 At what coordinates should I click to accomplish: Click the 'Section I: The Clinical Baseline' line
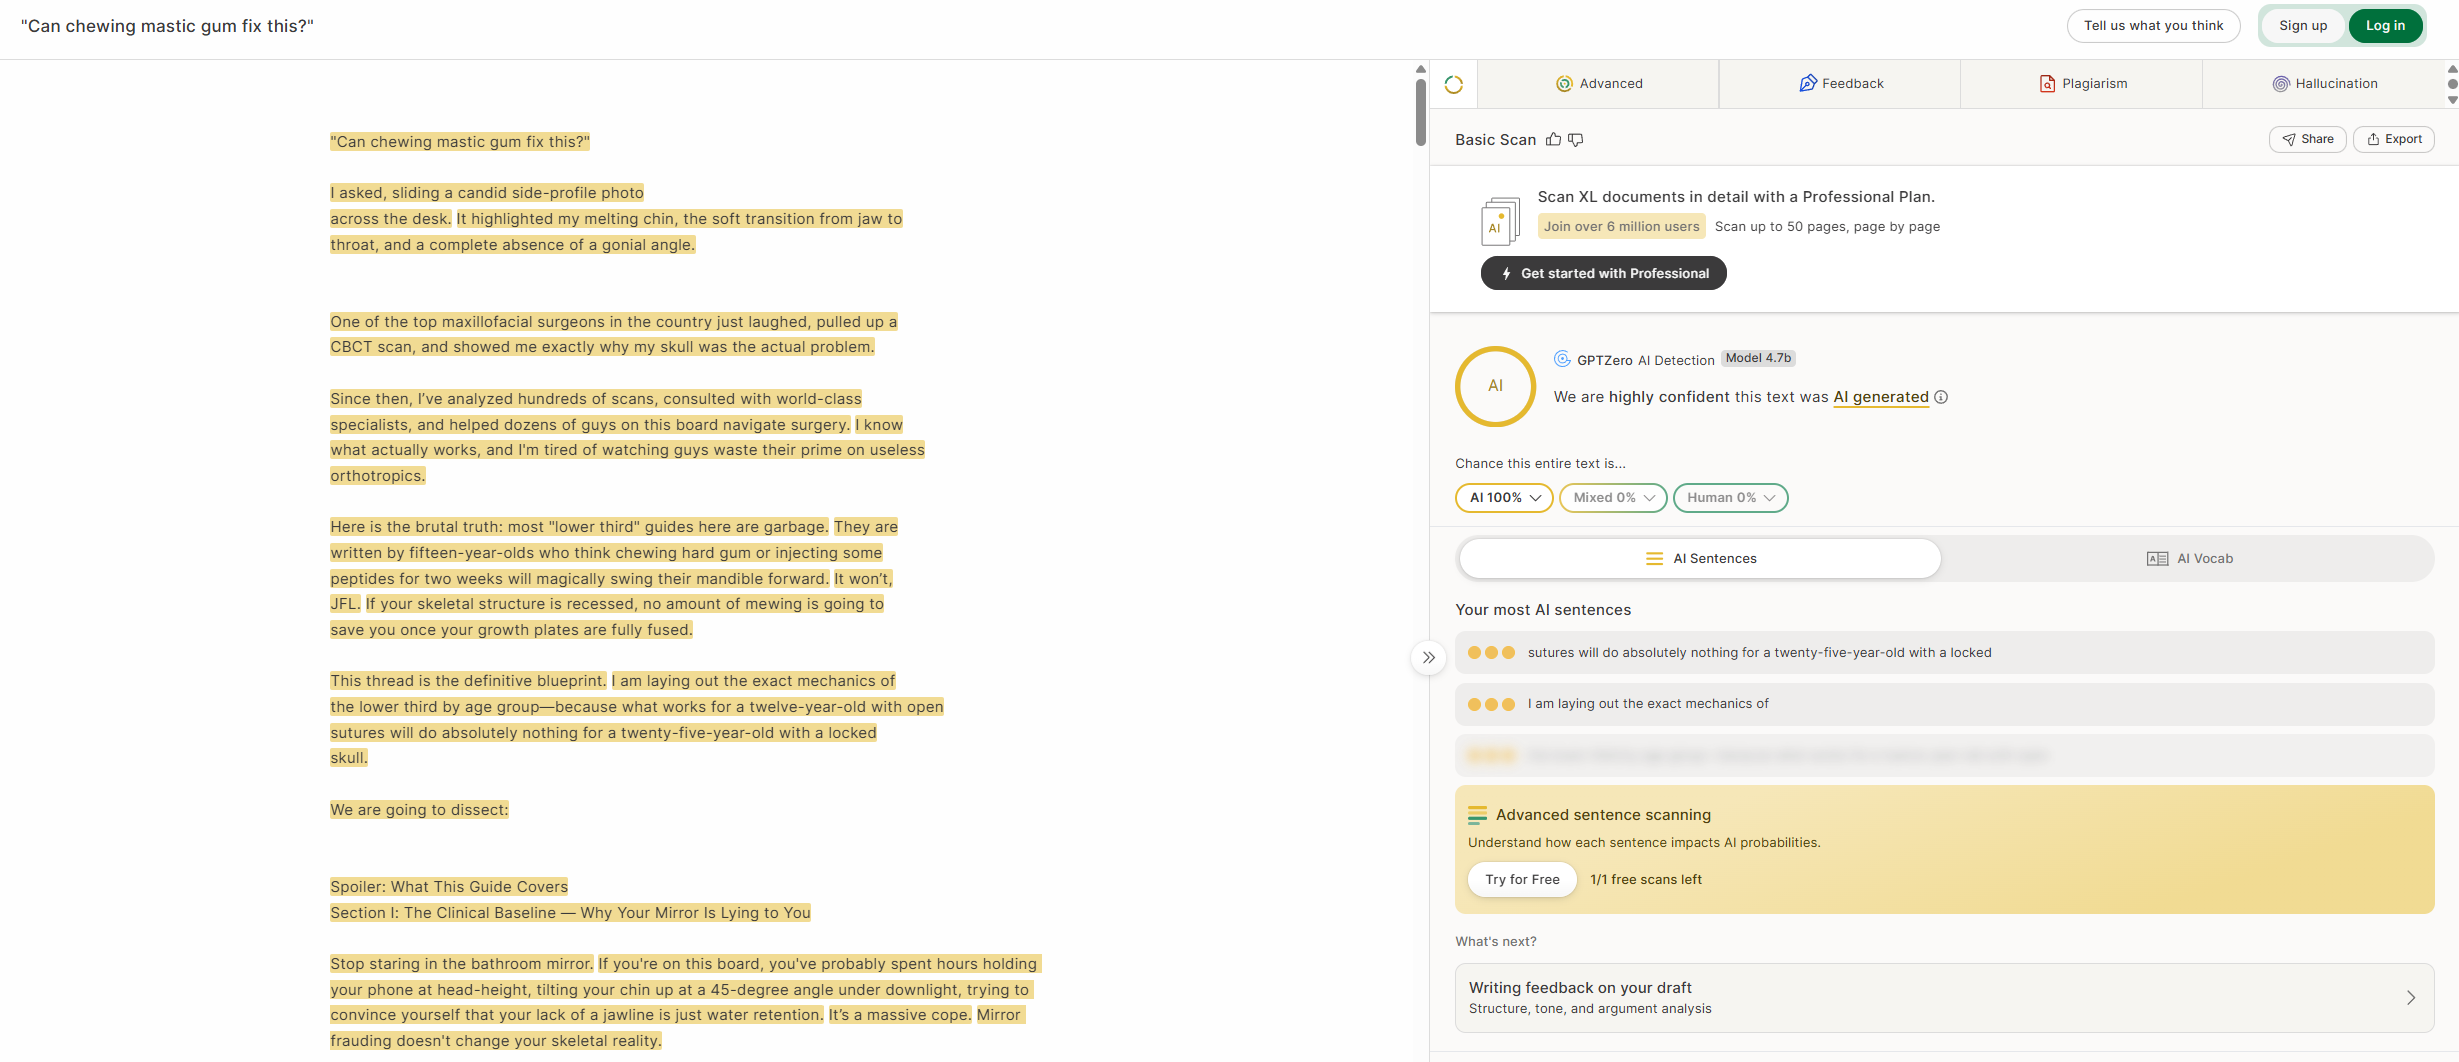coord(570,913)
